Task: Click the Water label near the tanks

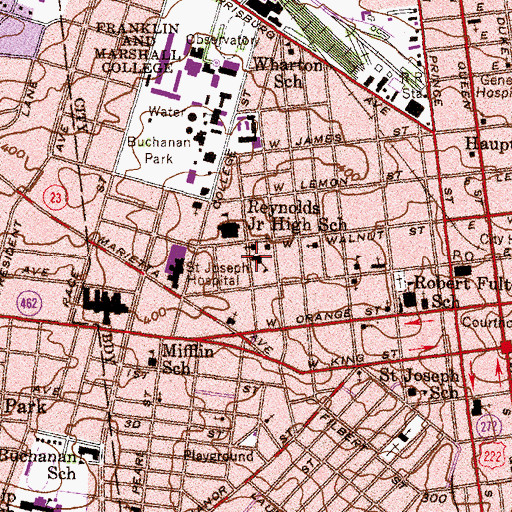Action: pyautogui.click(x=166, y=112)
